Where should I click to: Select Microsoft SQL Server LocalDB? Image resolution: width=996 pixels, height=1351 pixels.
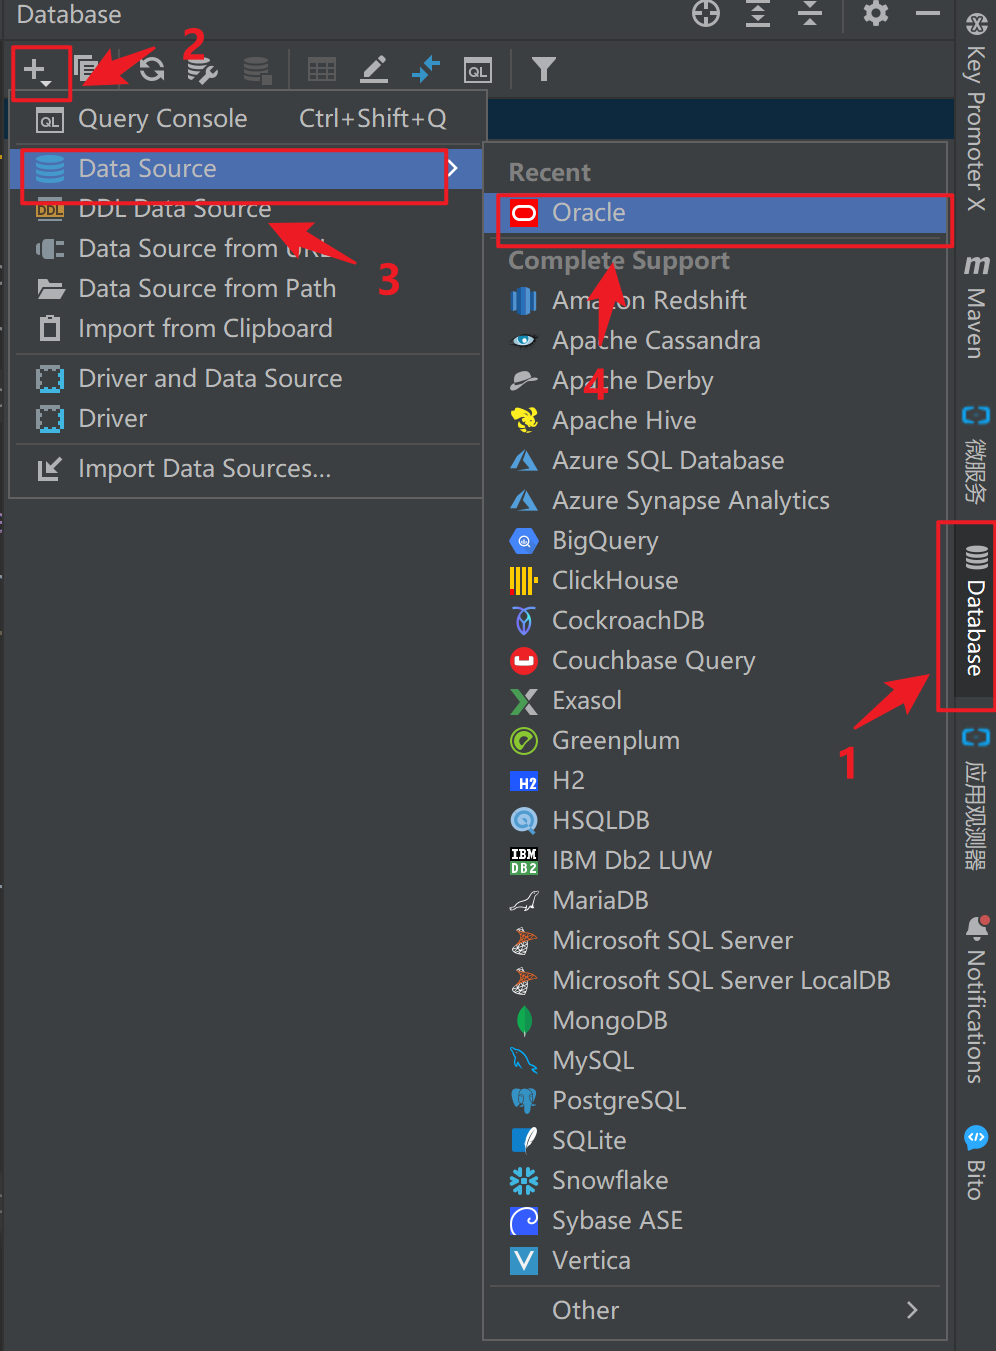tap(715, 981)
